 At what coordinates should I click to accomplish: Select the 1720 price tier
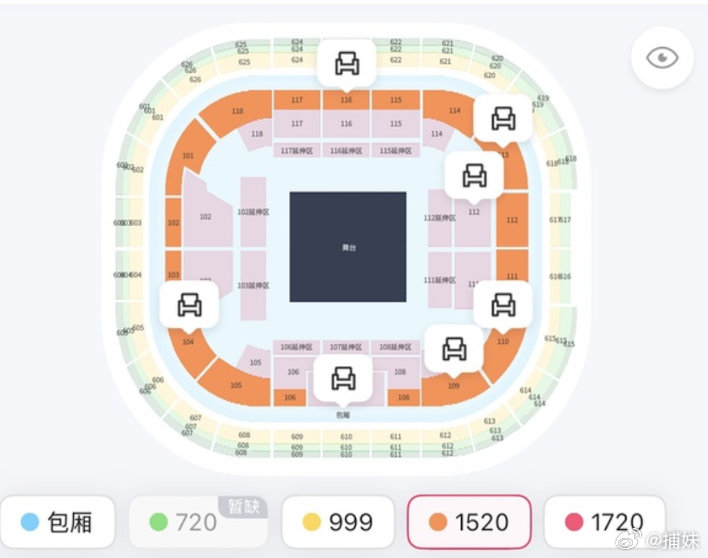tap(605, 522)
